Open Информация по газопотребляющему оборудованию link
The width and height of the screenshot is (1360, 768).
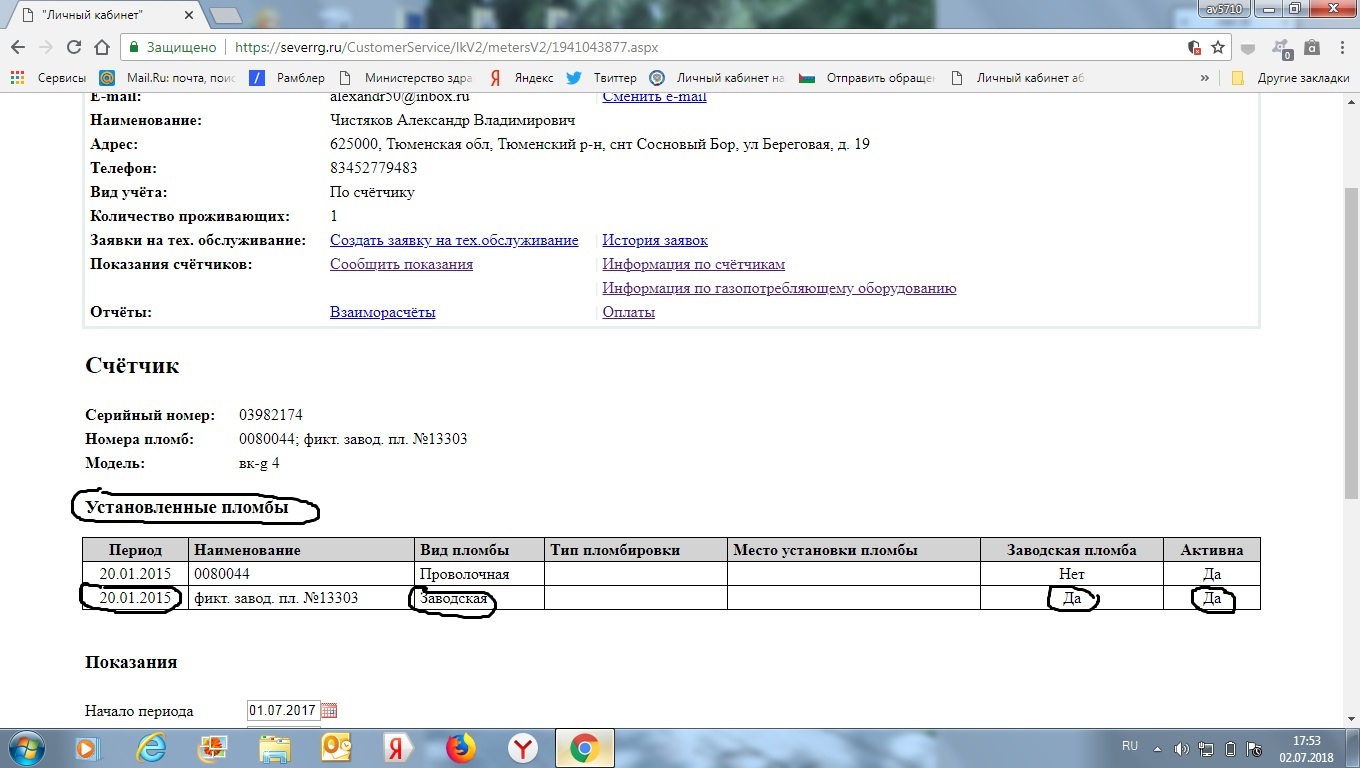[779, 288]
